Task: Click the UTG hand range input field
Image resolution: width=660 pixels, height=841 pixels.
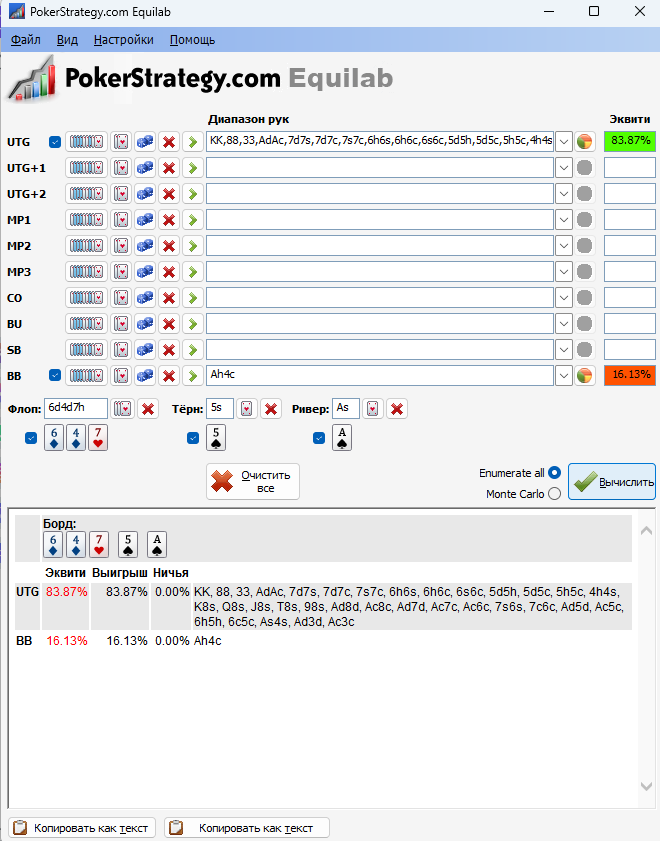Action: [380, 142]
